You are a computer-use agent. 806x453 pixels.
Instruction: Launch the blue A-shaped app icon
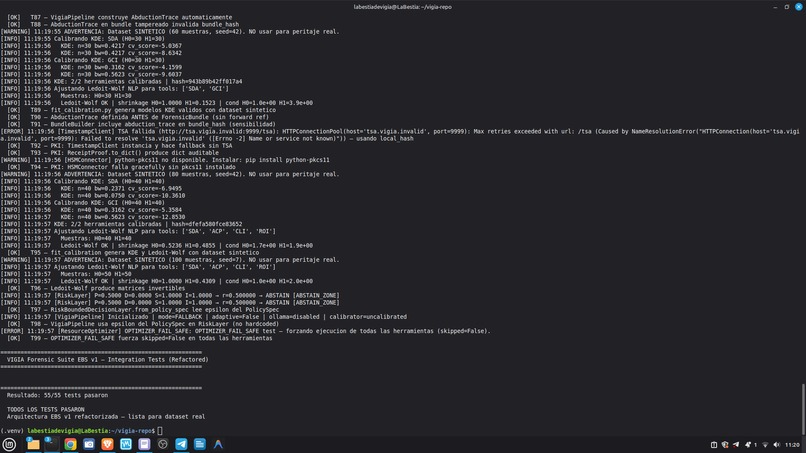click(218, 444)
